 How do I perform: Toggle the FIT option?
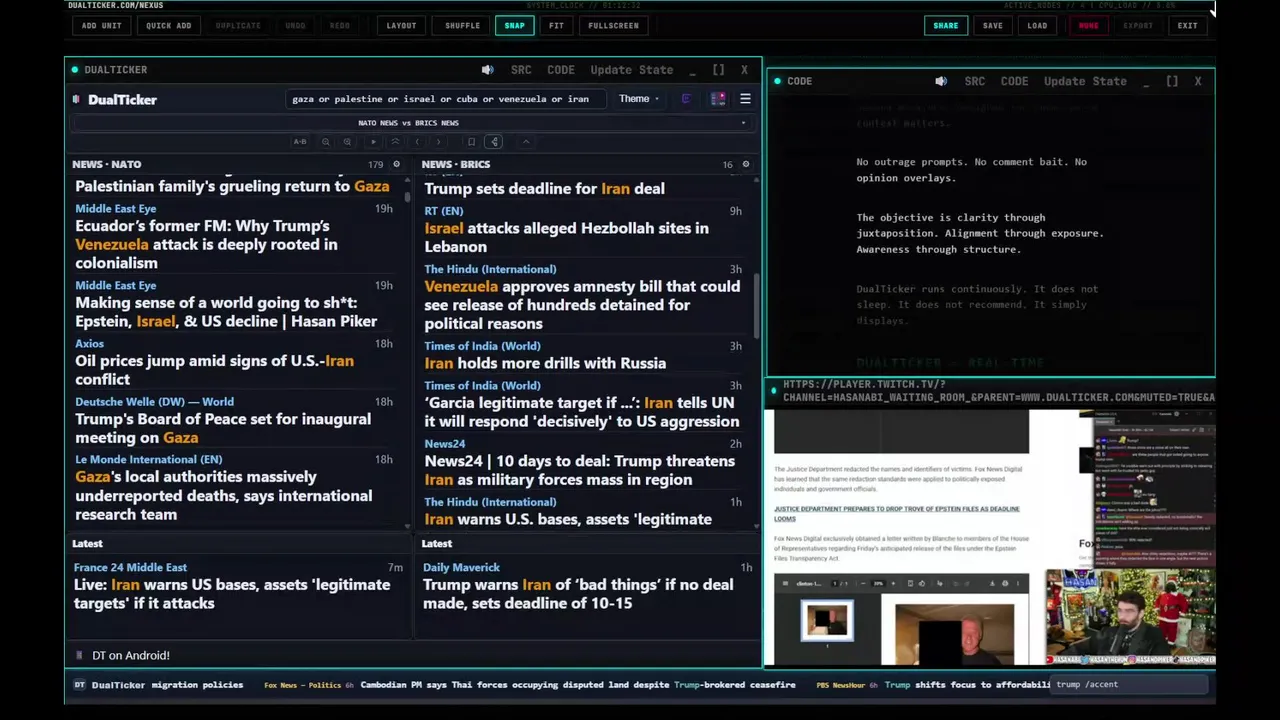(556, 25)
